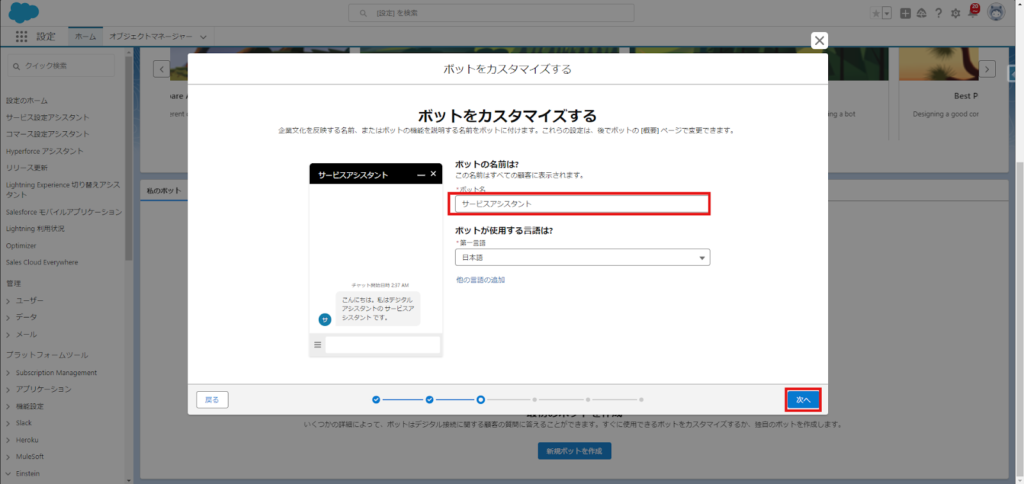Click the chat greeting message bubble
Viewport: 1024px width, 484px height.
pyautogui.click(x=378, y=309)
